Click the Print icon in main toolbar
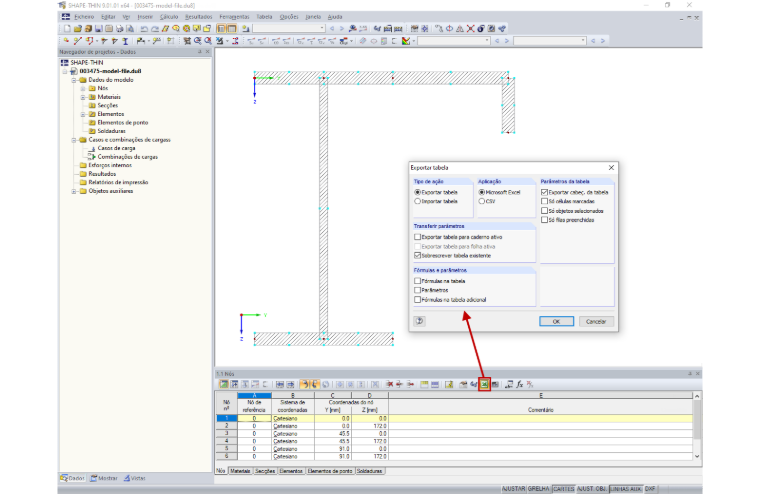This screenshot has width=760, height=494. 119,29
